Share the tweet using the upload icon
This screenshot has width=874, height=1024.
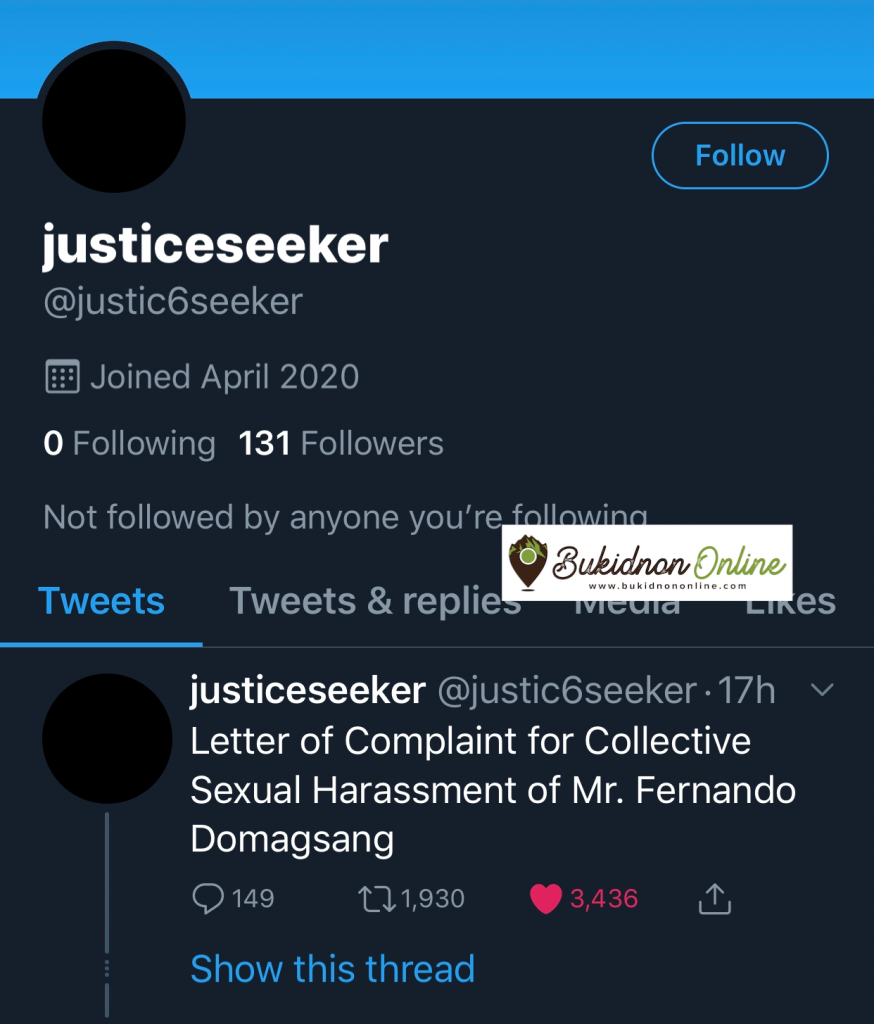point(714,899)
